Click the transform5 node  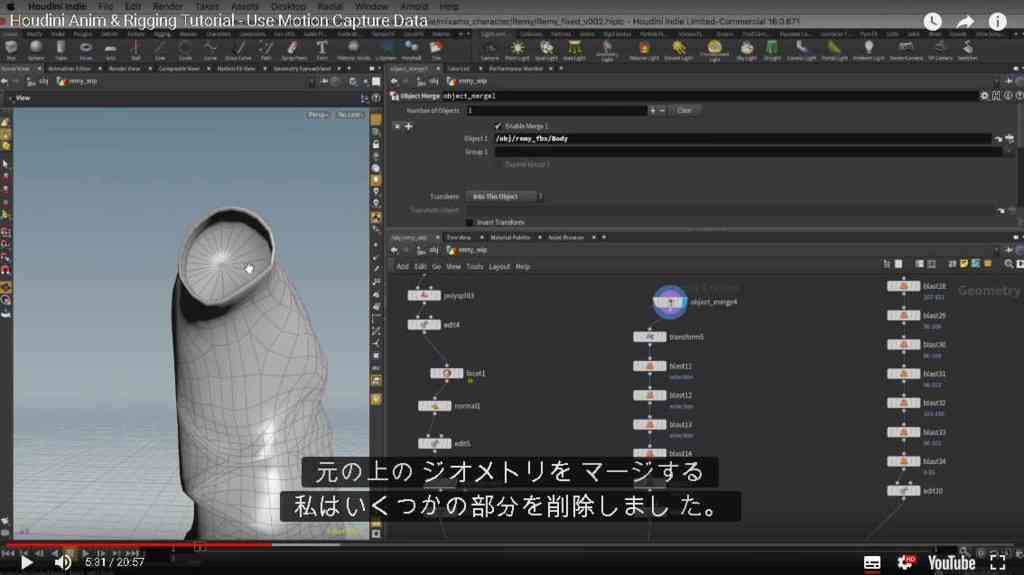pos(650,337)
